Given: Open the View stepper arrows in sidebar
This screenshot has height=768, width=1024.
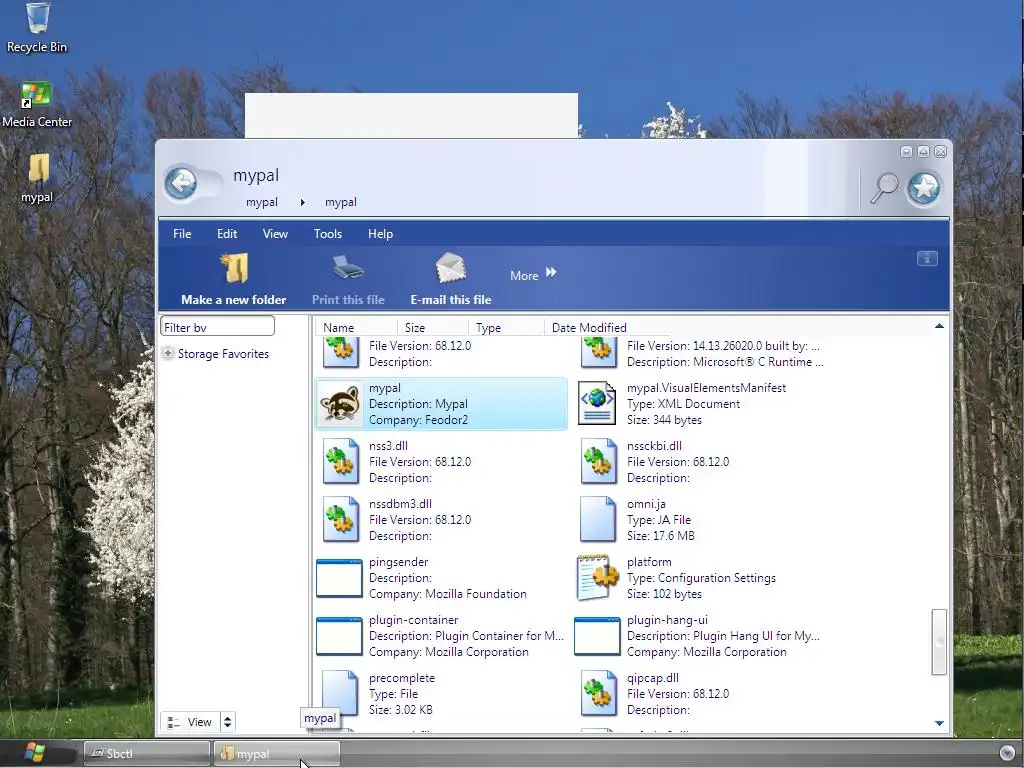Looking at the screenshot, I should tap(227, 722).
